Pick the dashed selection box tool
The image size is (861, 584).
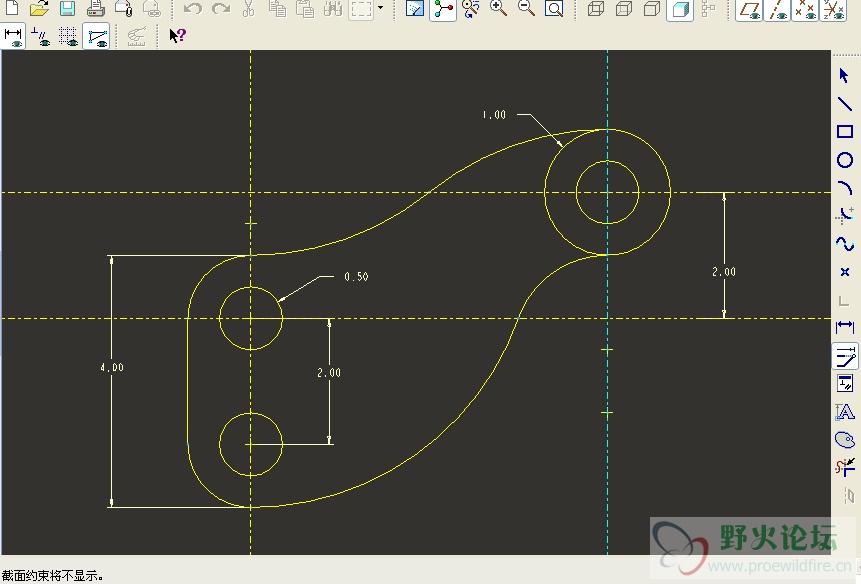[361, 9]
